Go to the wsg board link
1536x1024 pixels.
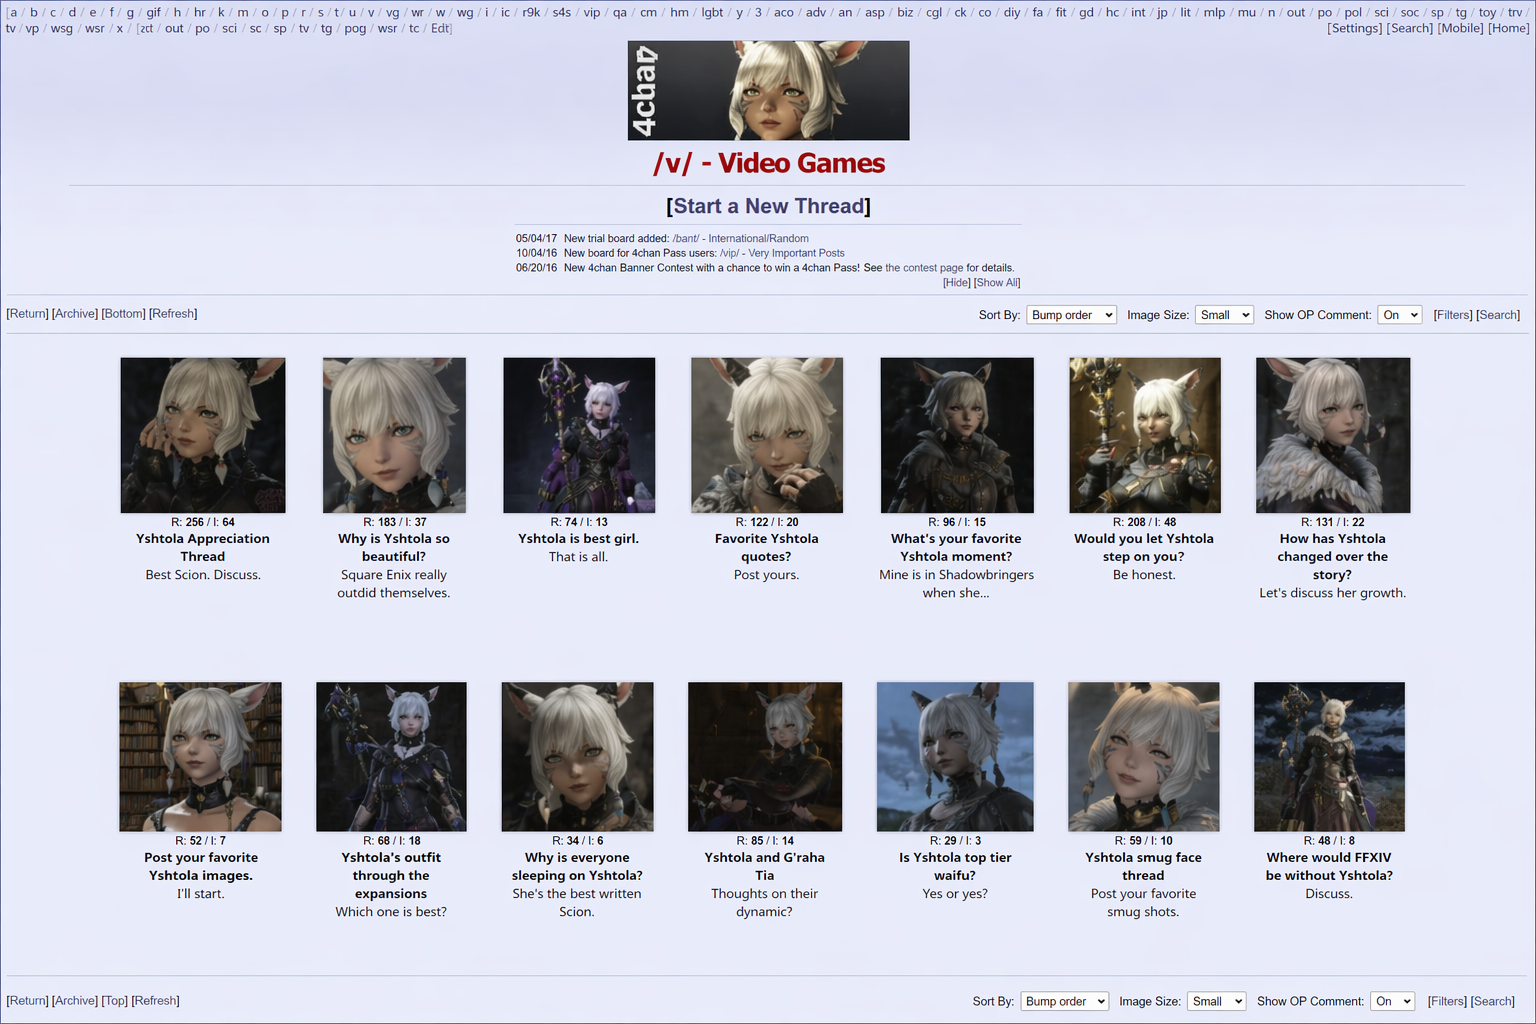coord(61,29)
